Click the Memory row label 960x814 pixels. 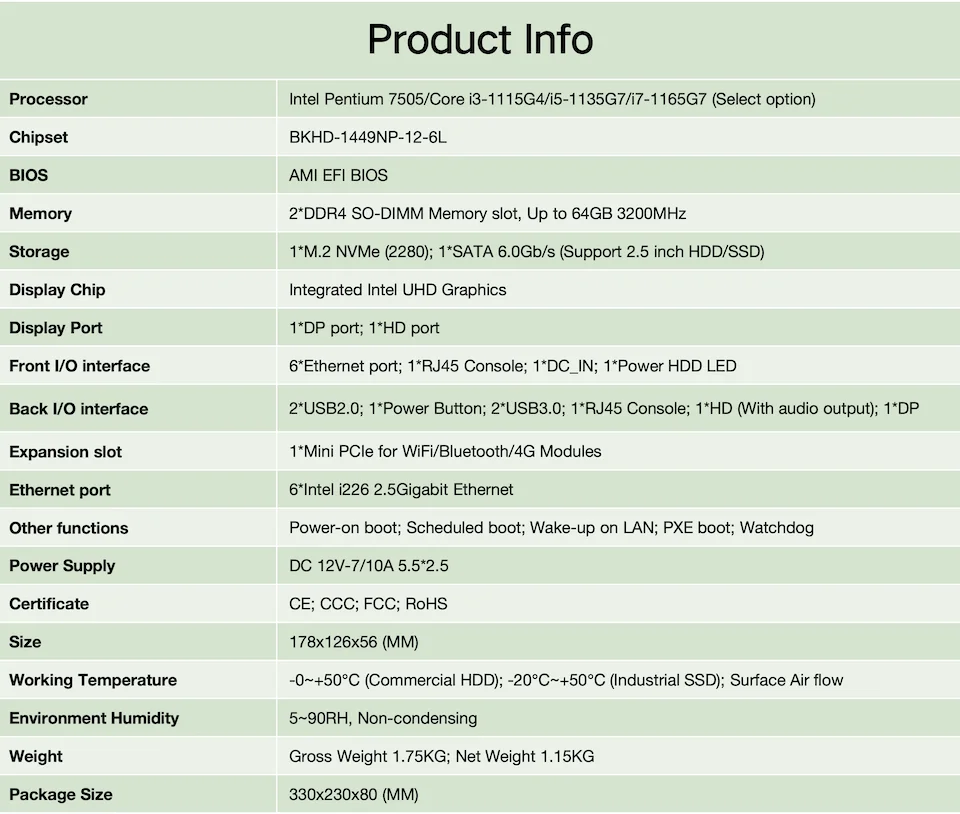pos(40,213)
